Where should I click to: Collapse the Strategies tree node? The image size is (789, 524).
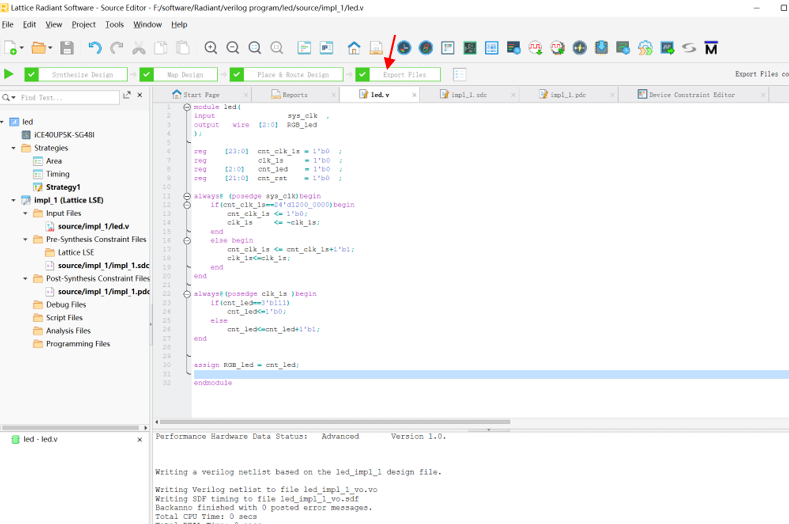click(x=14, y=148)
